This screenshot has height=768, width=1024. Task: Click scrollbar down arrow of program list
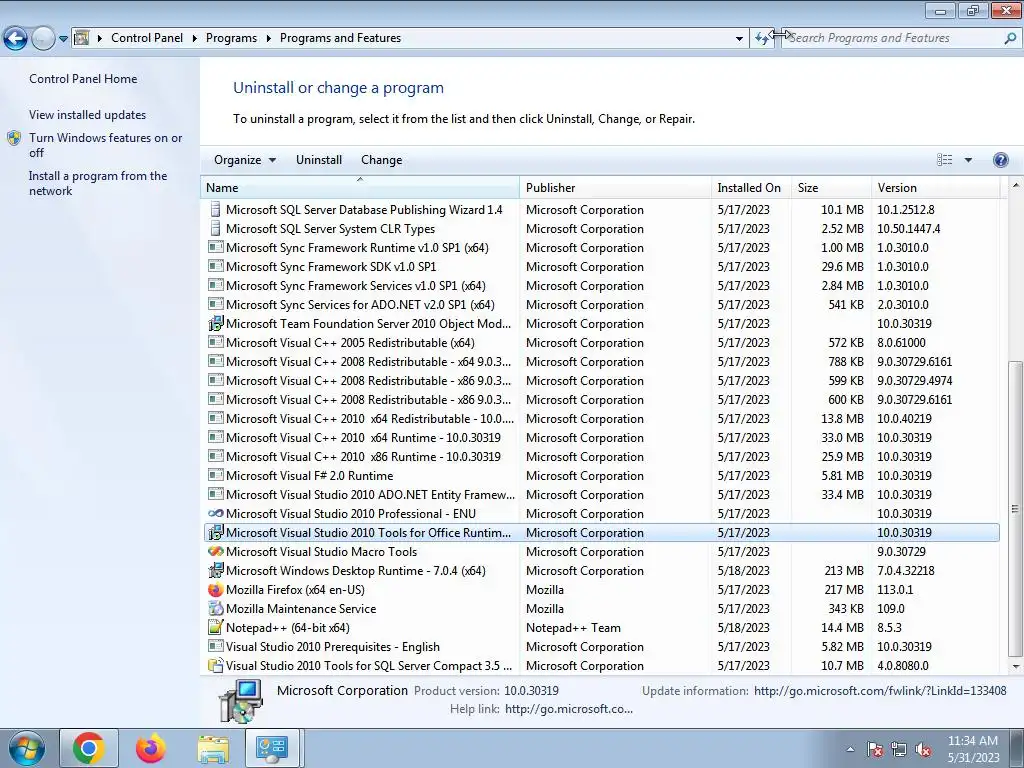(x=1016, y=666)
